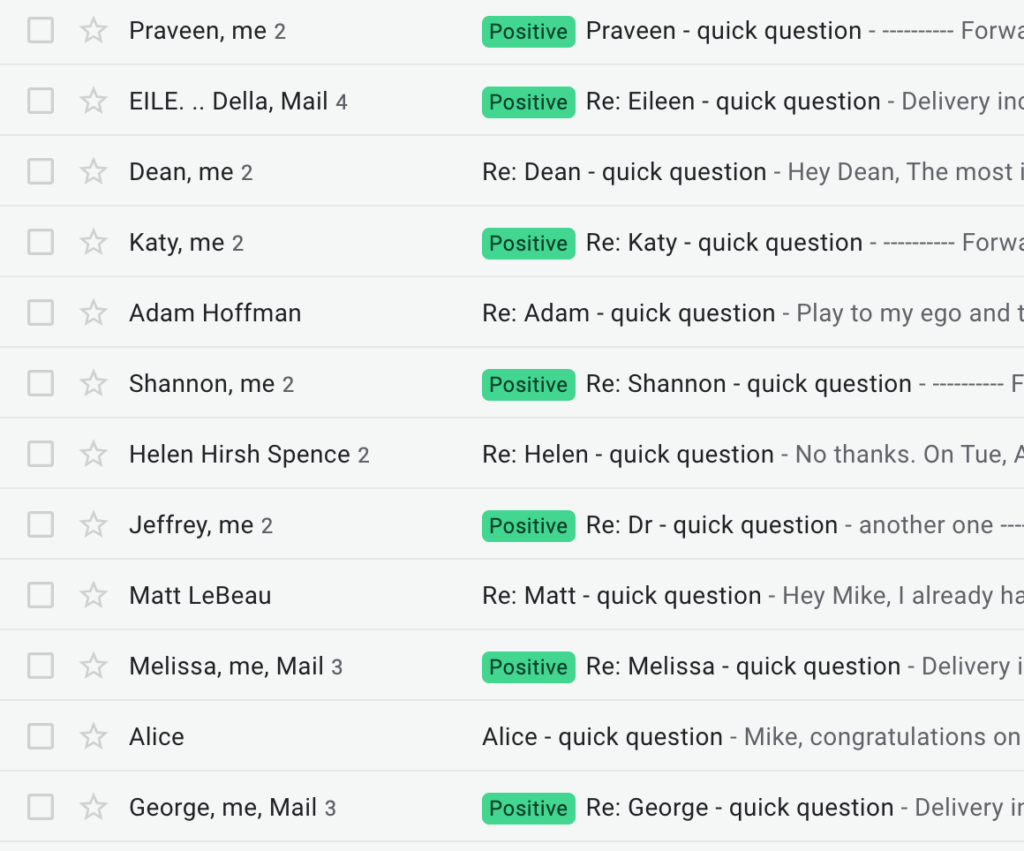
Task: Star Matt LeBeau's email
Action: (x=93, y=595)
